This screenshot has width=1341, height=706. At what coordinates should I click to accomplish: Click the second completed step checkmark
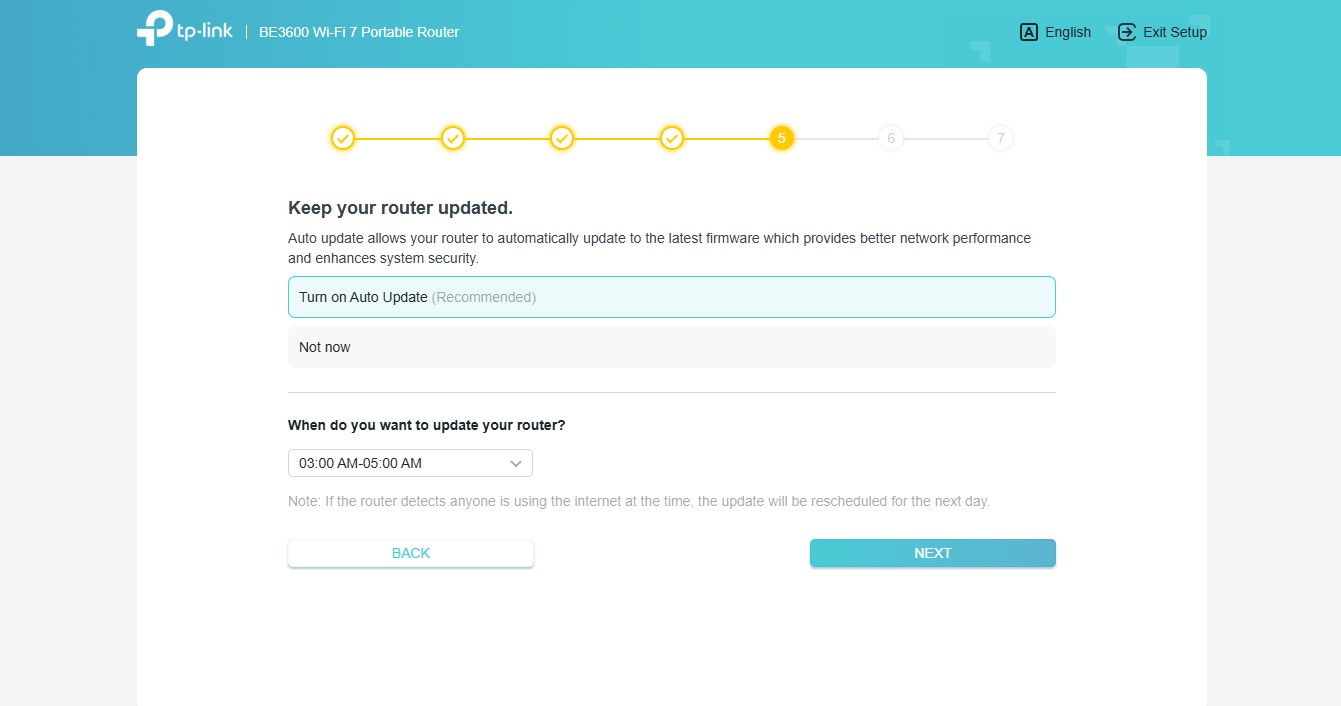tap(453, 138)
